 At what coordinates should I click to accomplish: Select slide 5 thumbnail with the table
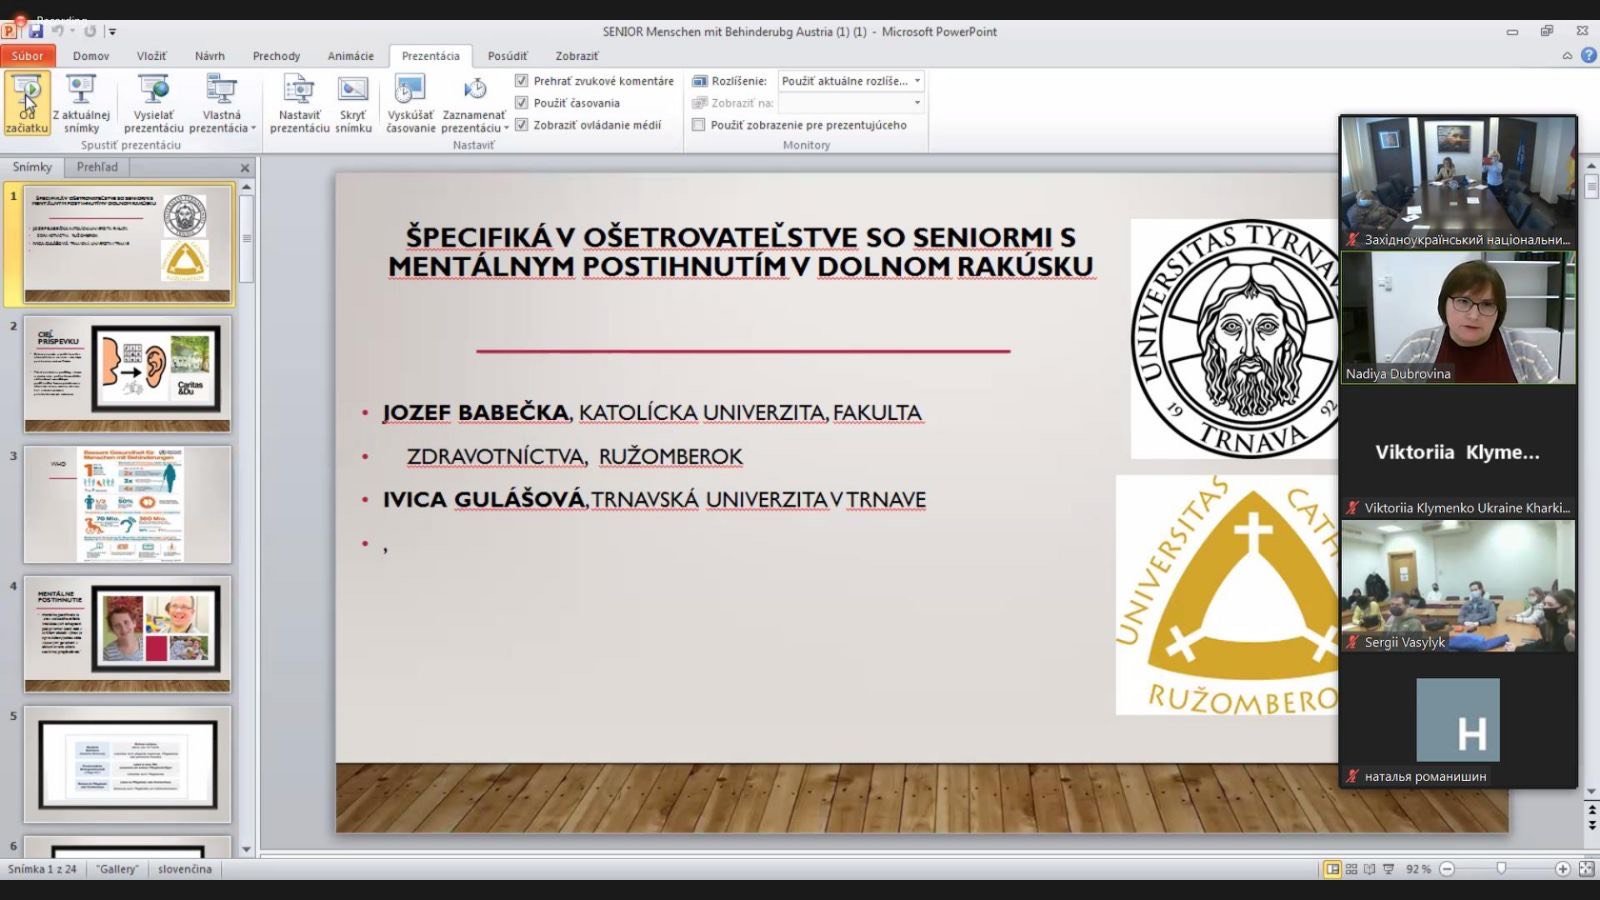tap(128, 764)
